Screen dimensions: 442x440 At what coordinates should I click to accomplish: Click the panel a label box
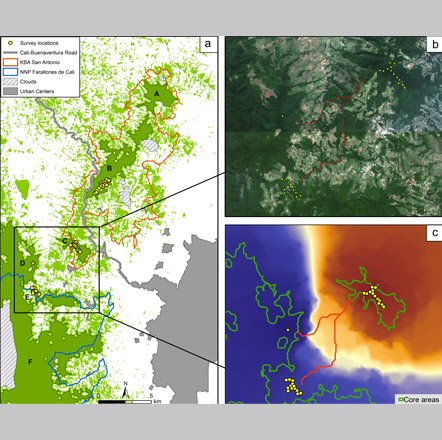pos(208,44)
